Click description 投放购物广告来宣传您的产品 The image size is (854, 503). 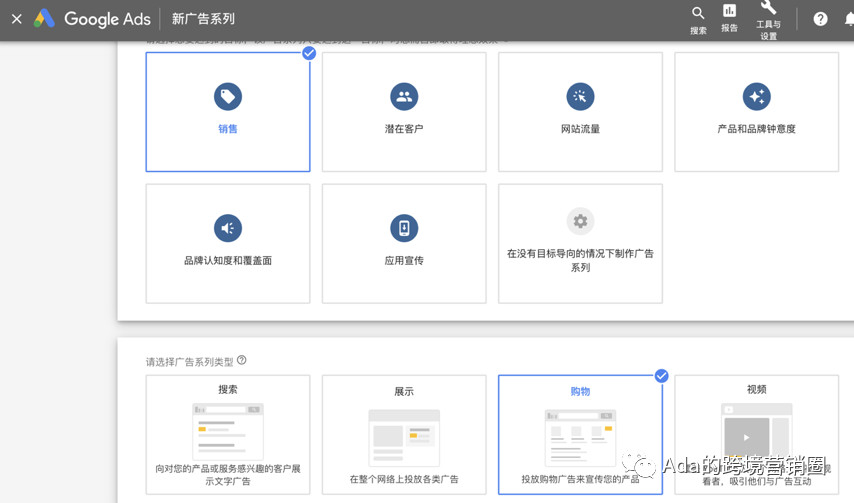581,480
